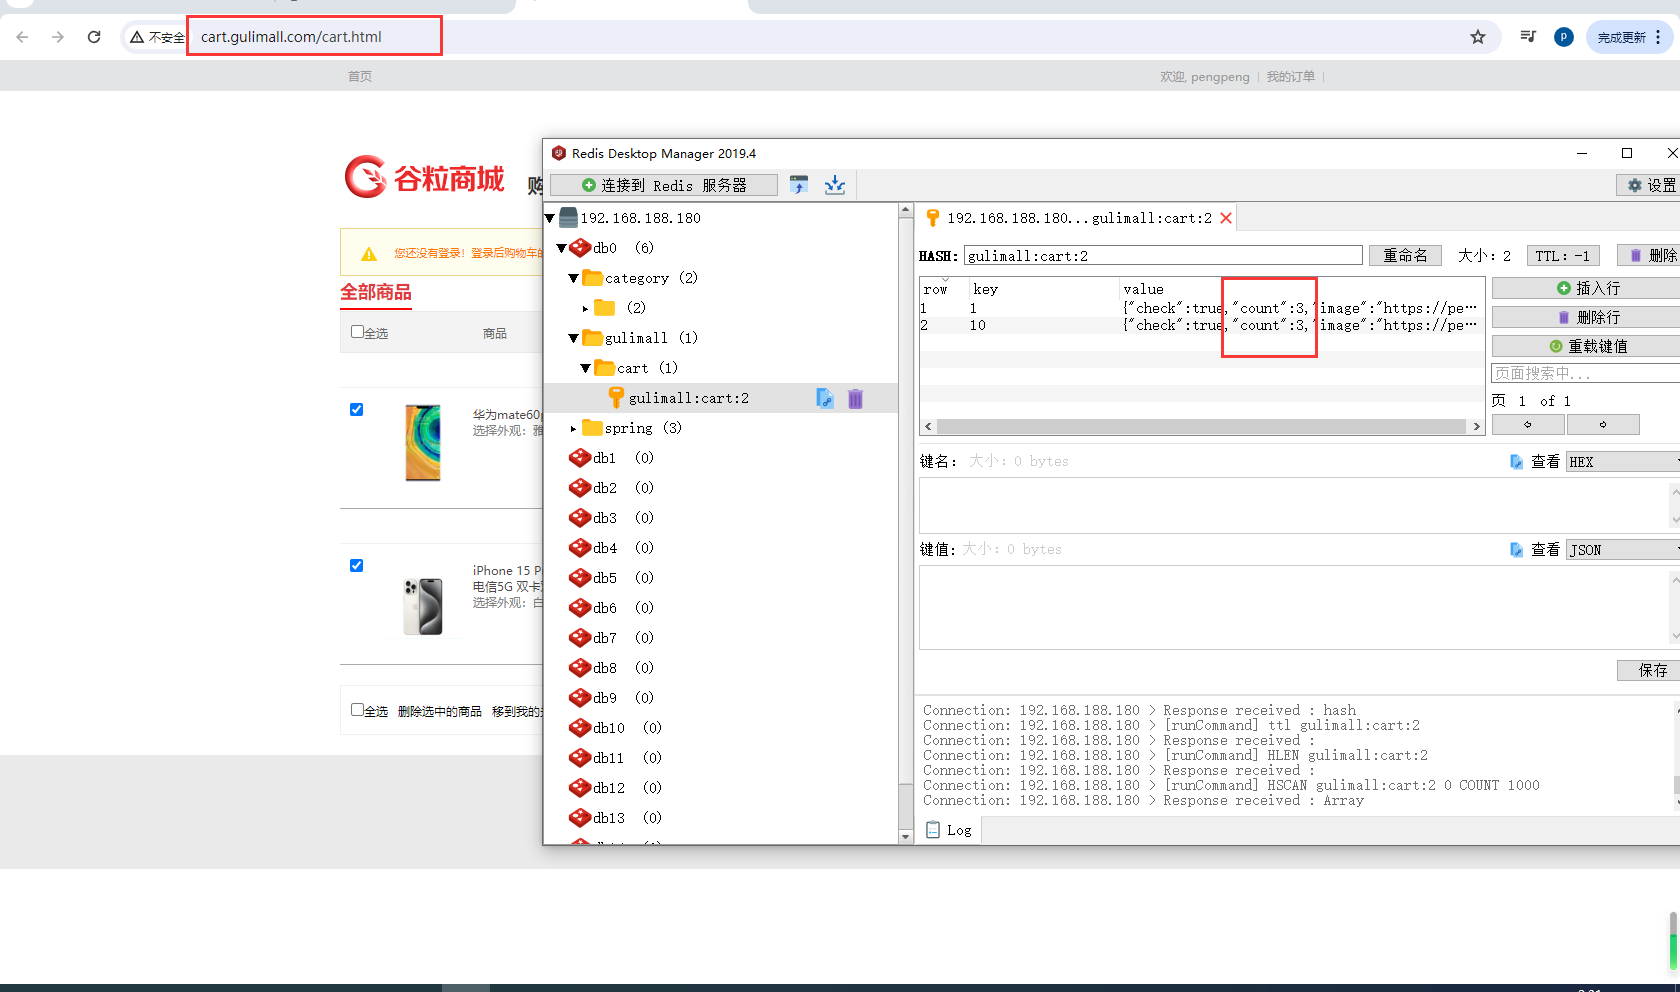The width and height of the screenshot is (1680, 992).
Task: Expand the spring namespace folder
Action: coord(573,428)
